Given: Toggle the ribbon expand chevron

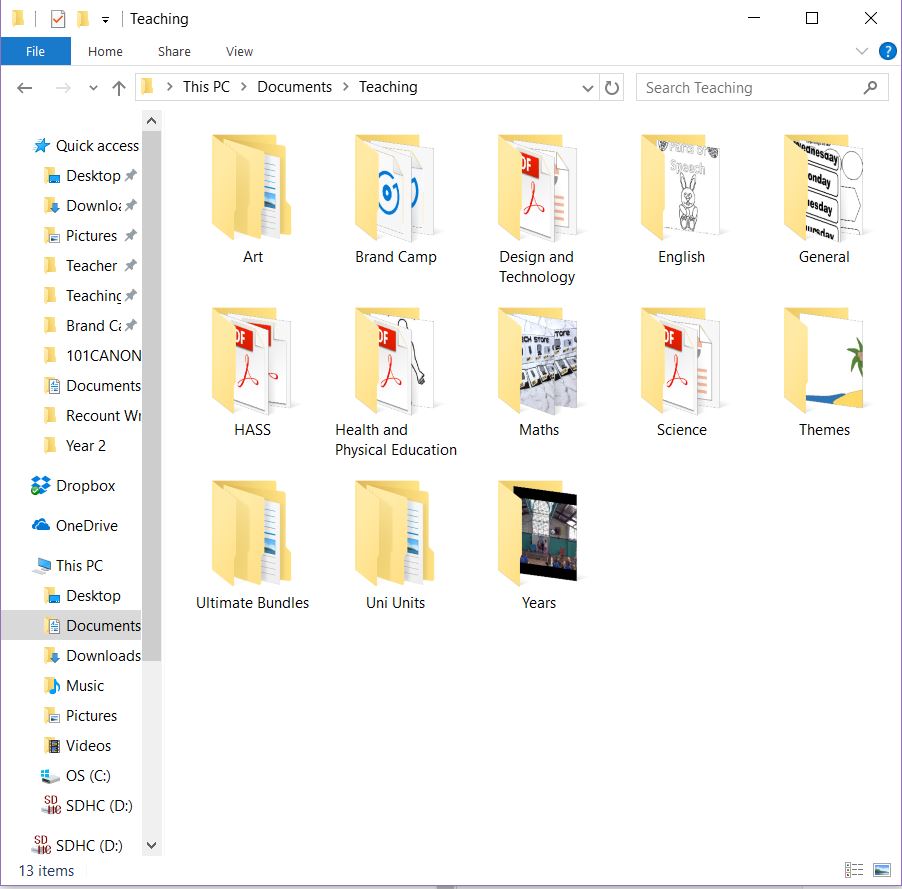Looking at the screenshot, I should [862, 51].
